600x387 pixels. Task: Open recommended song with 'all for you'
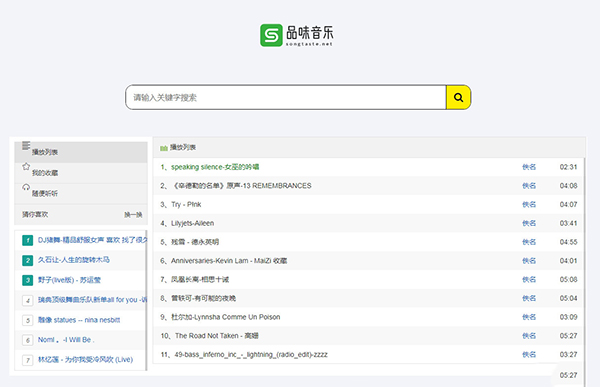(x=92, y=300)
